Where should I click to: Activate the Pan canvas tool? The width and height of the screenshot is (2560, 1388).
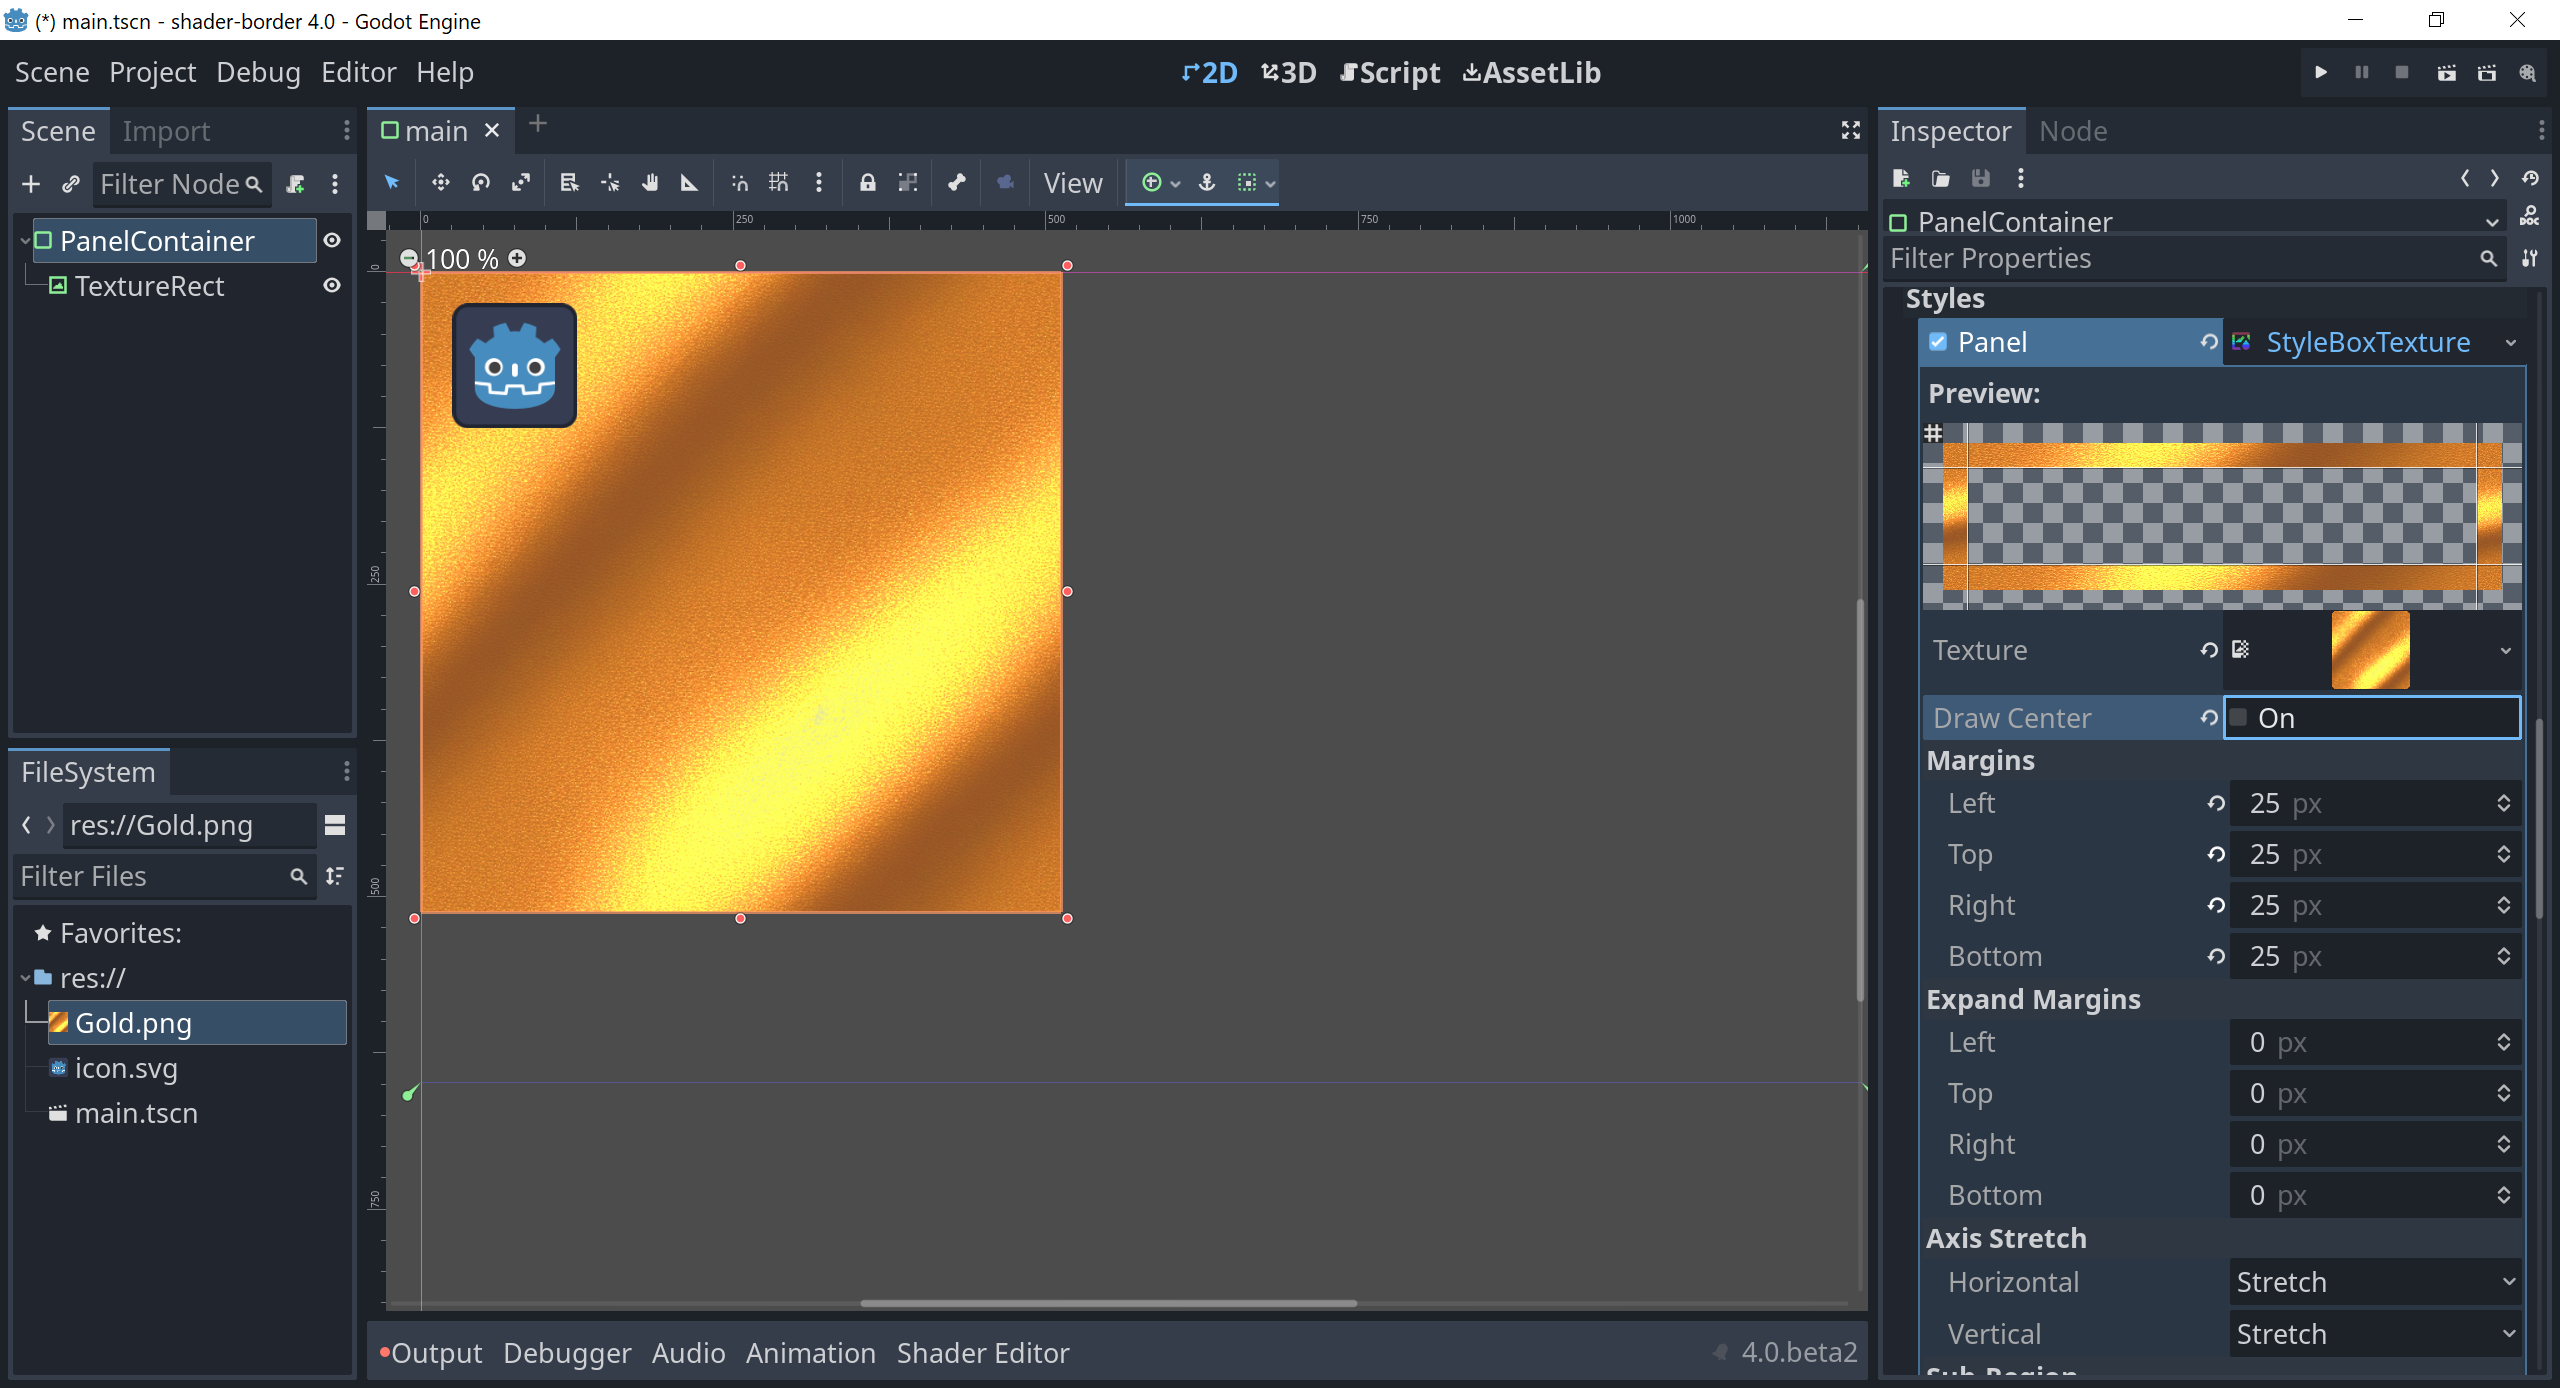click(x=650, y=183)
